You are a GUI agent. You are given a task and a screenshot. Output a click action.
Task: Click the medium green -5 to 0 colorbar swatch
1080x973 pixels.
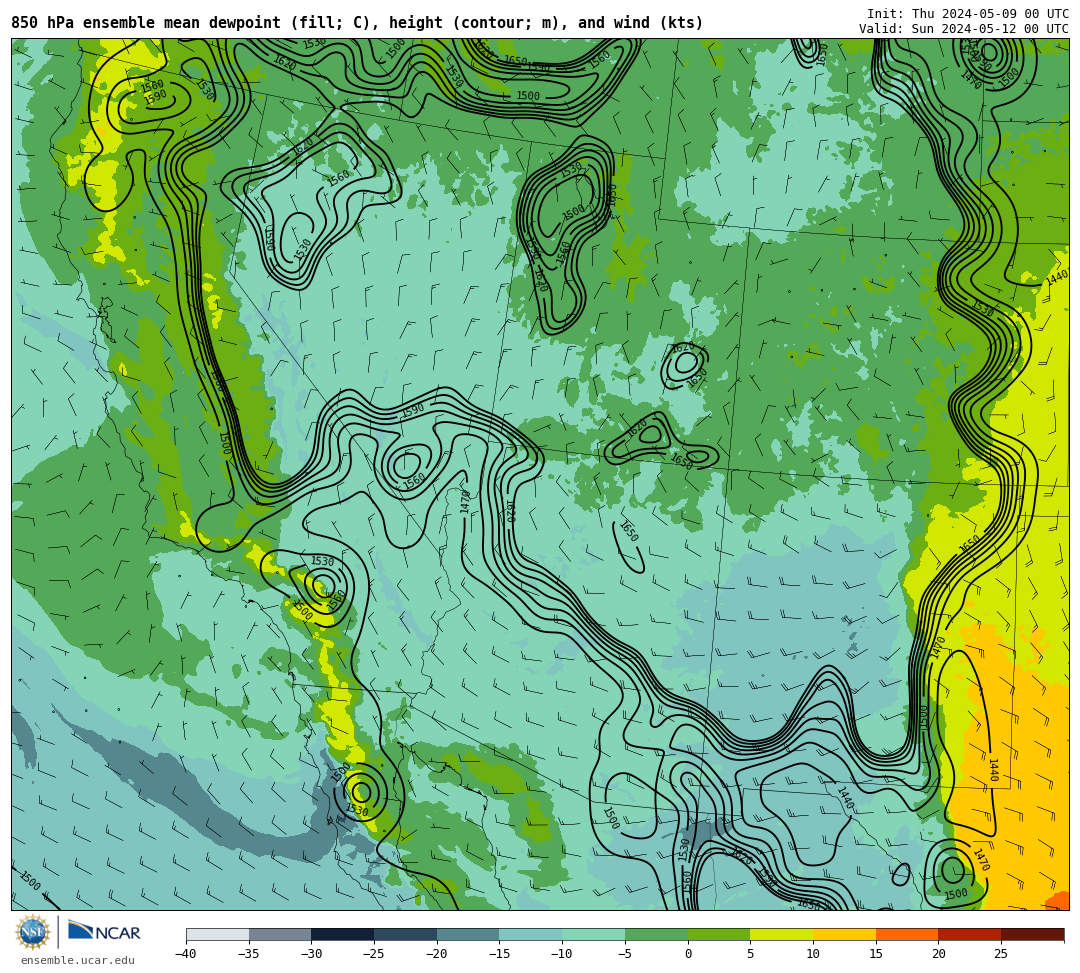click(656, 934)
